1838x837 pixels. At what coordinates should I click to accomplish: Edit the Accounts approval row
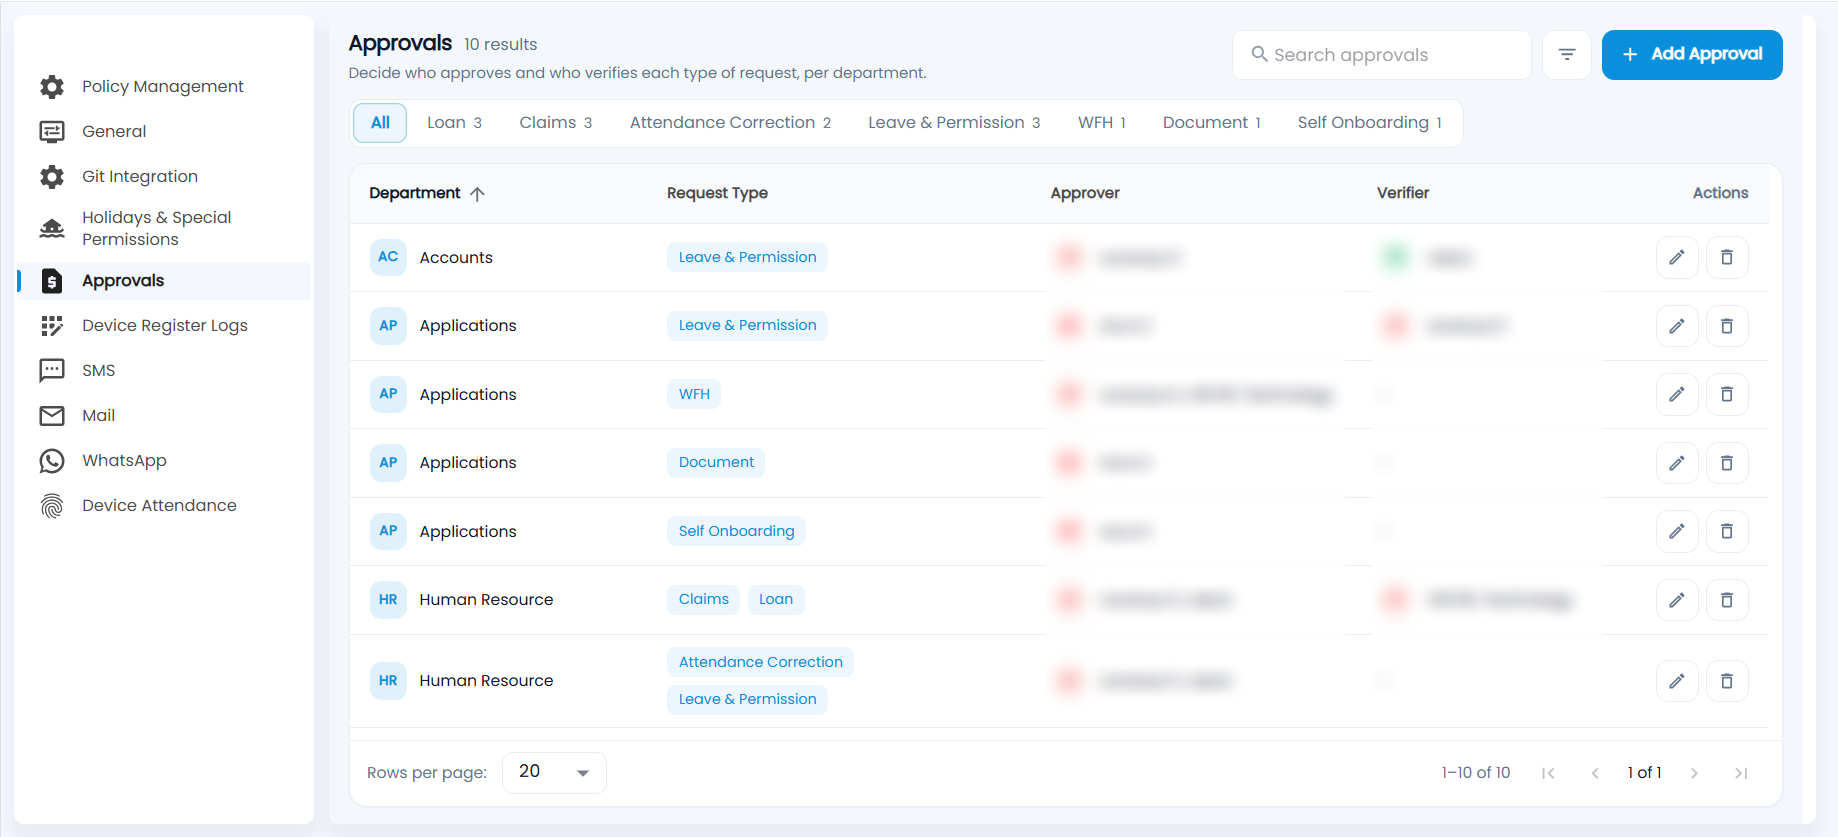[x=1677, y=258]
